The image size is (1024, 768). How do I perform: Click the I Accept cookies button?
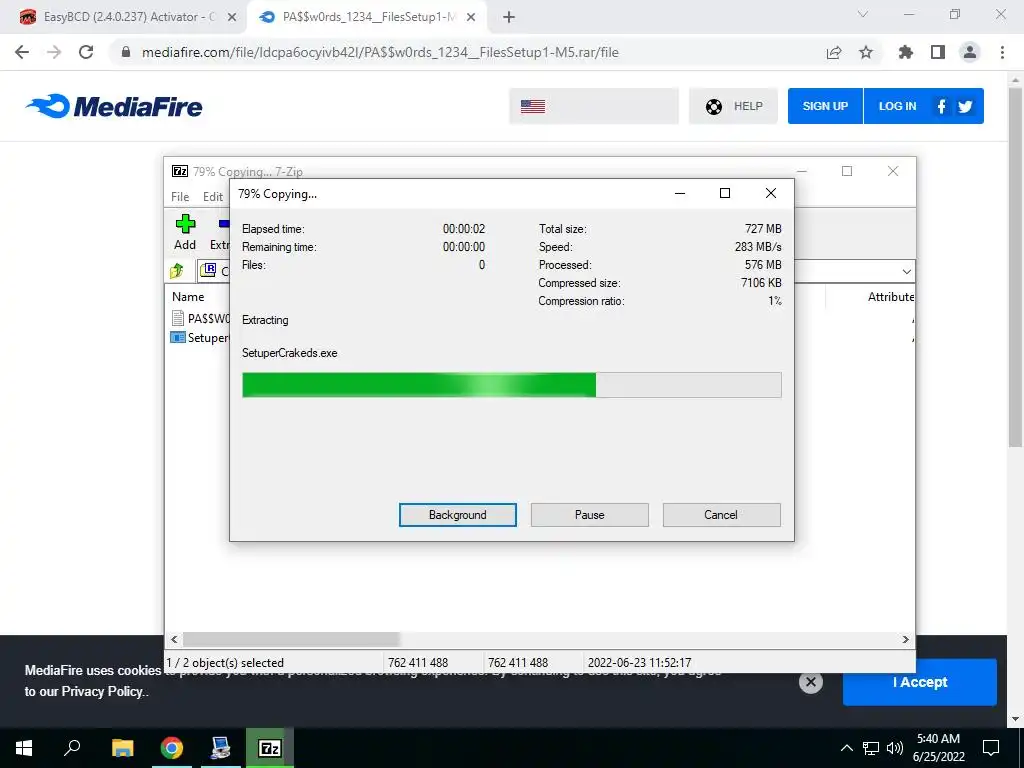click(x=920, y=682)
